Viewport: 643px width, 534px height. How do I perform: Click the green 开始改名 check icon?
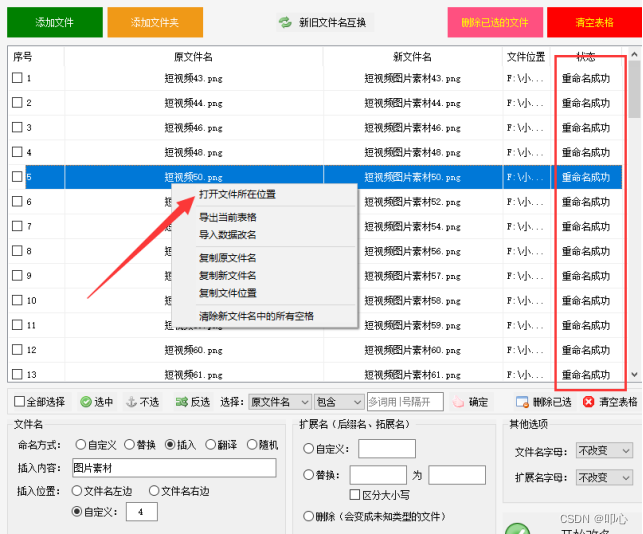pyautogui.click(x=517, y=529)
